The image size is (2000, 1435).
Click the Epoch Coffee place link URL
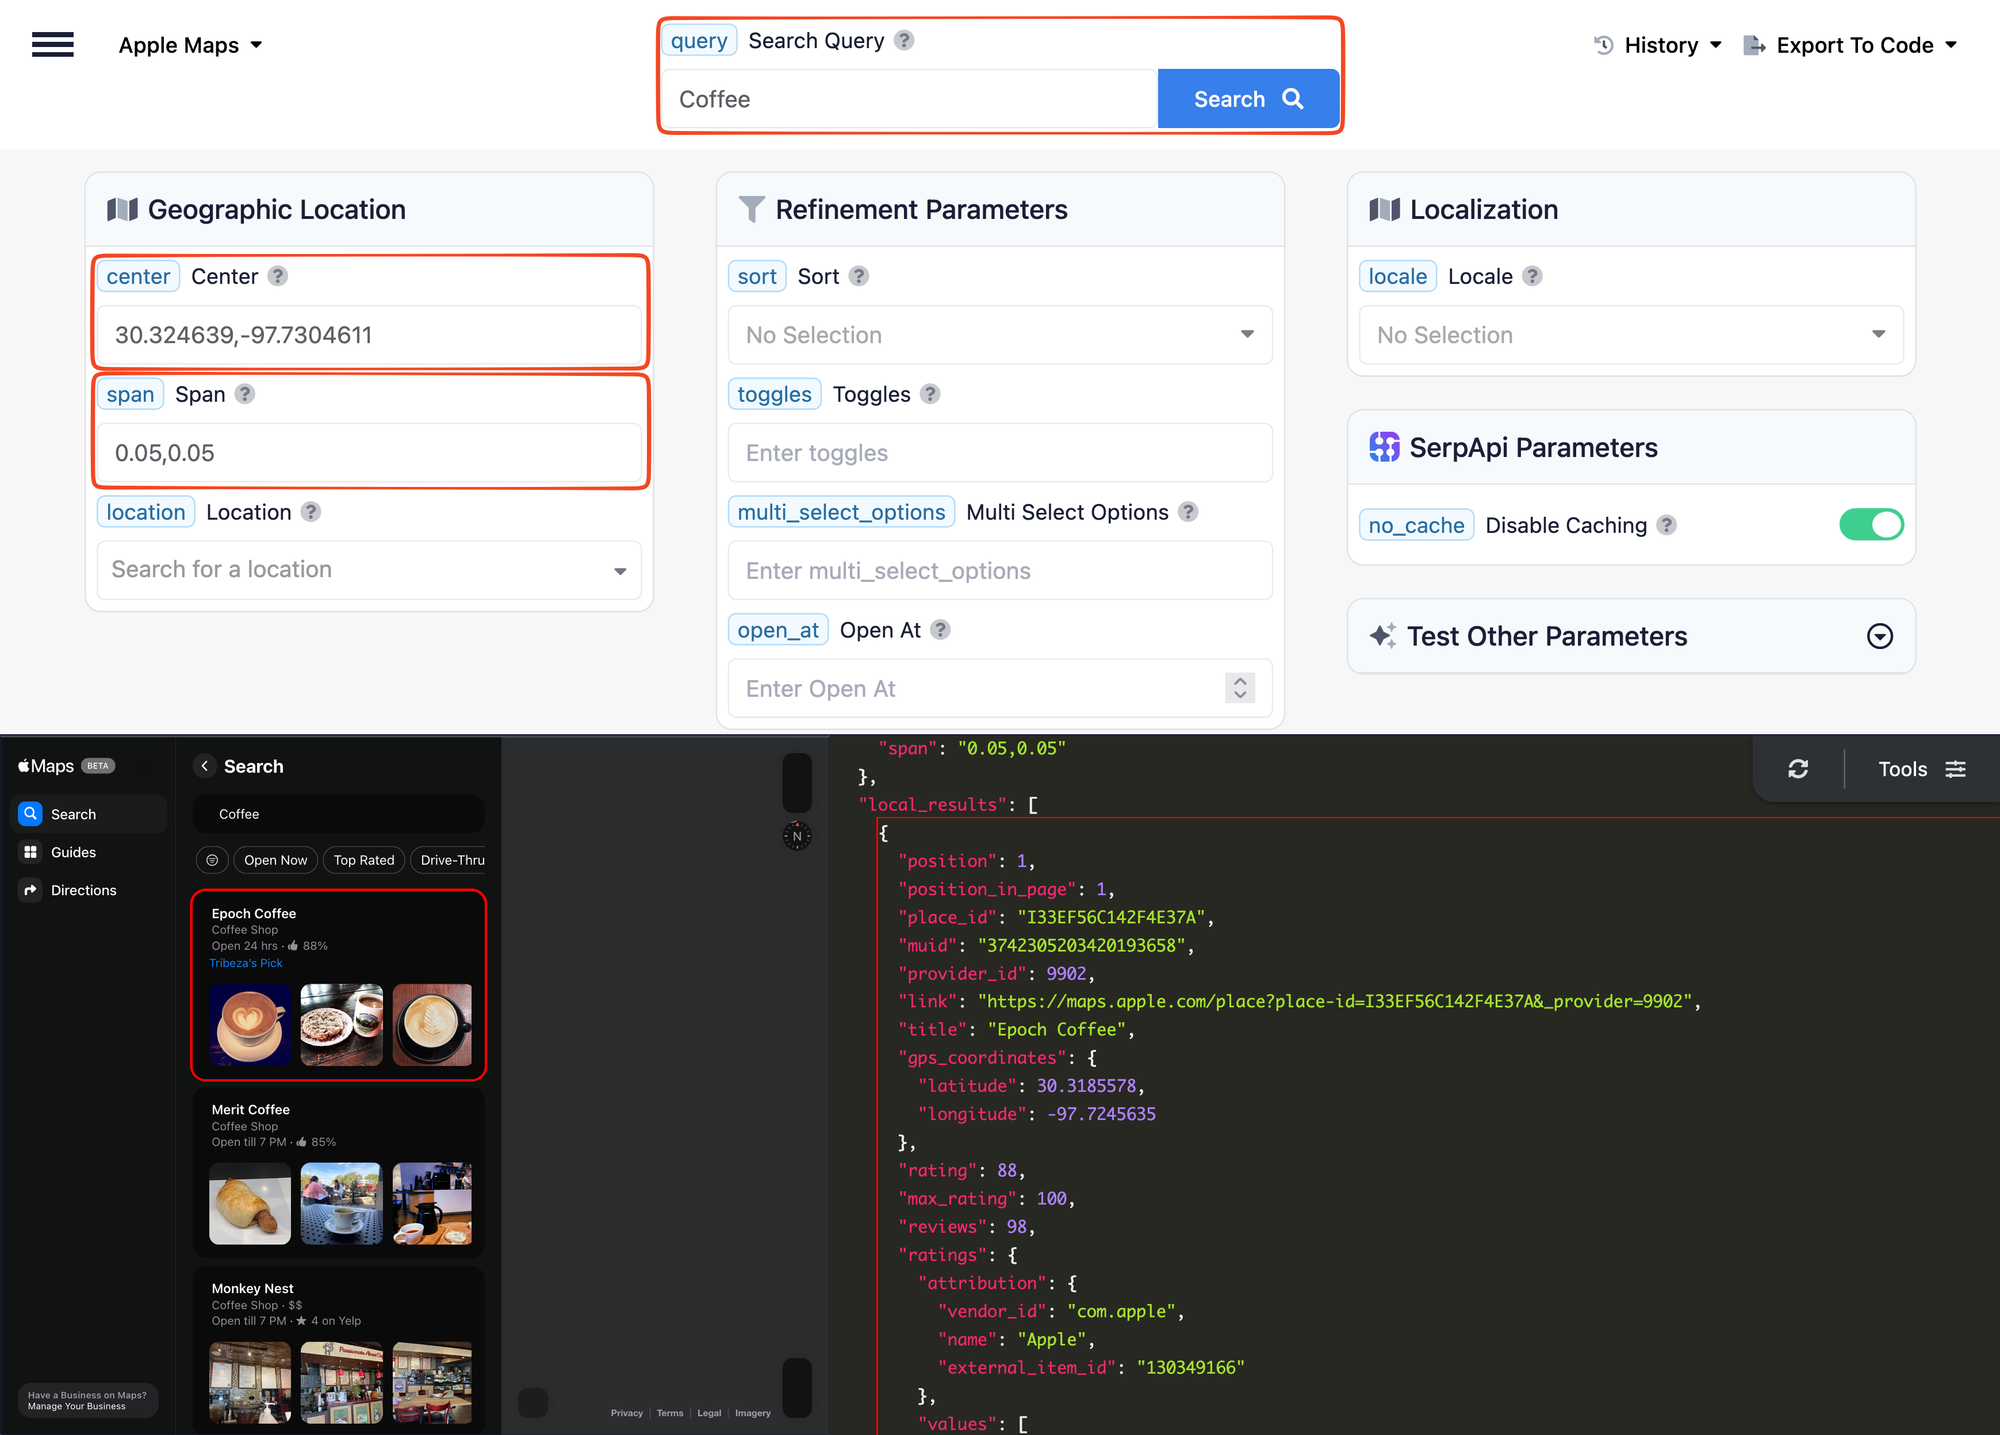tap(1335, 1001)
